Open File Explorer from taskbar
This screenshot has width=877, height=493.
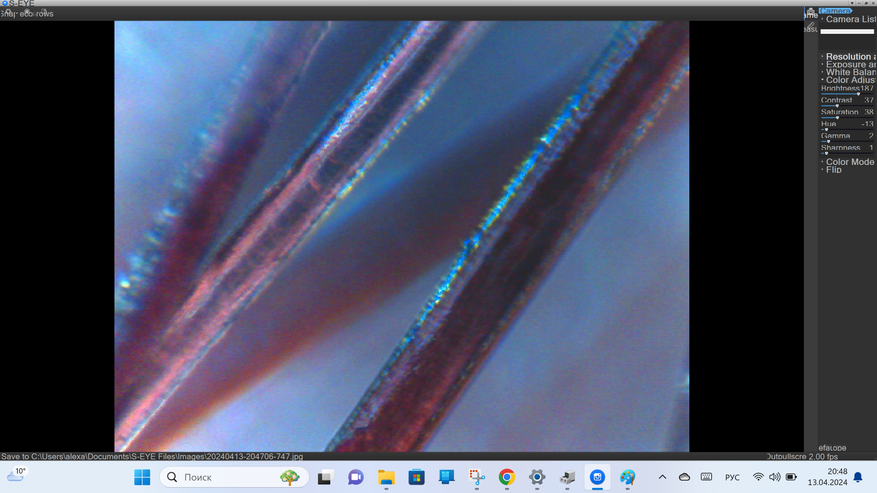click(x=386, y=477)
